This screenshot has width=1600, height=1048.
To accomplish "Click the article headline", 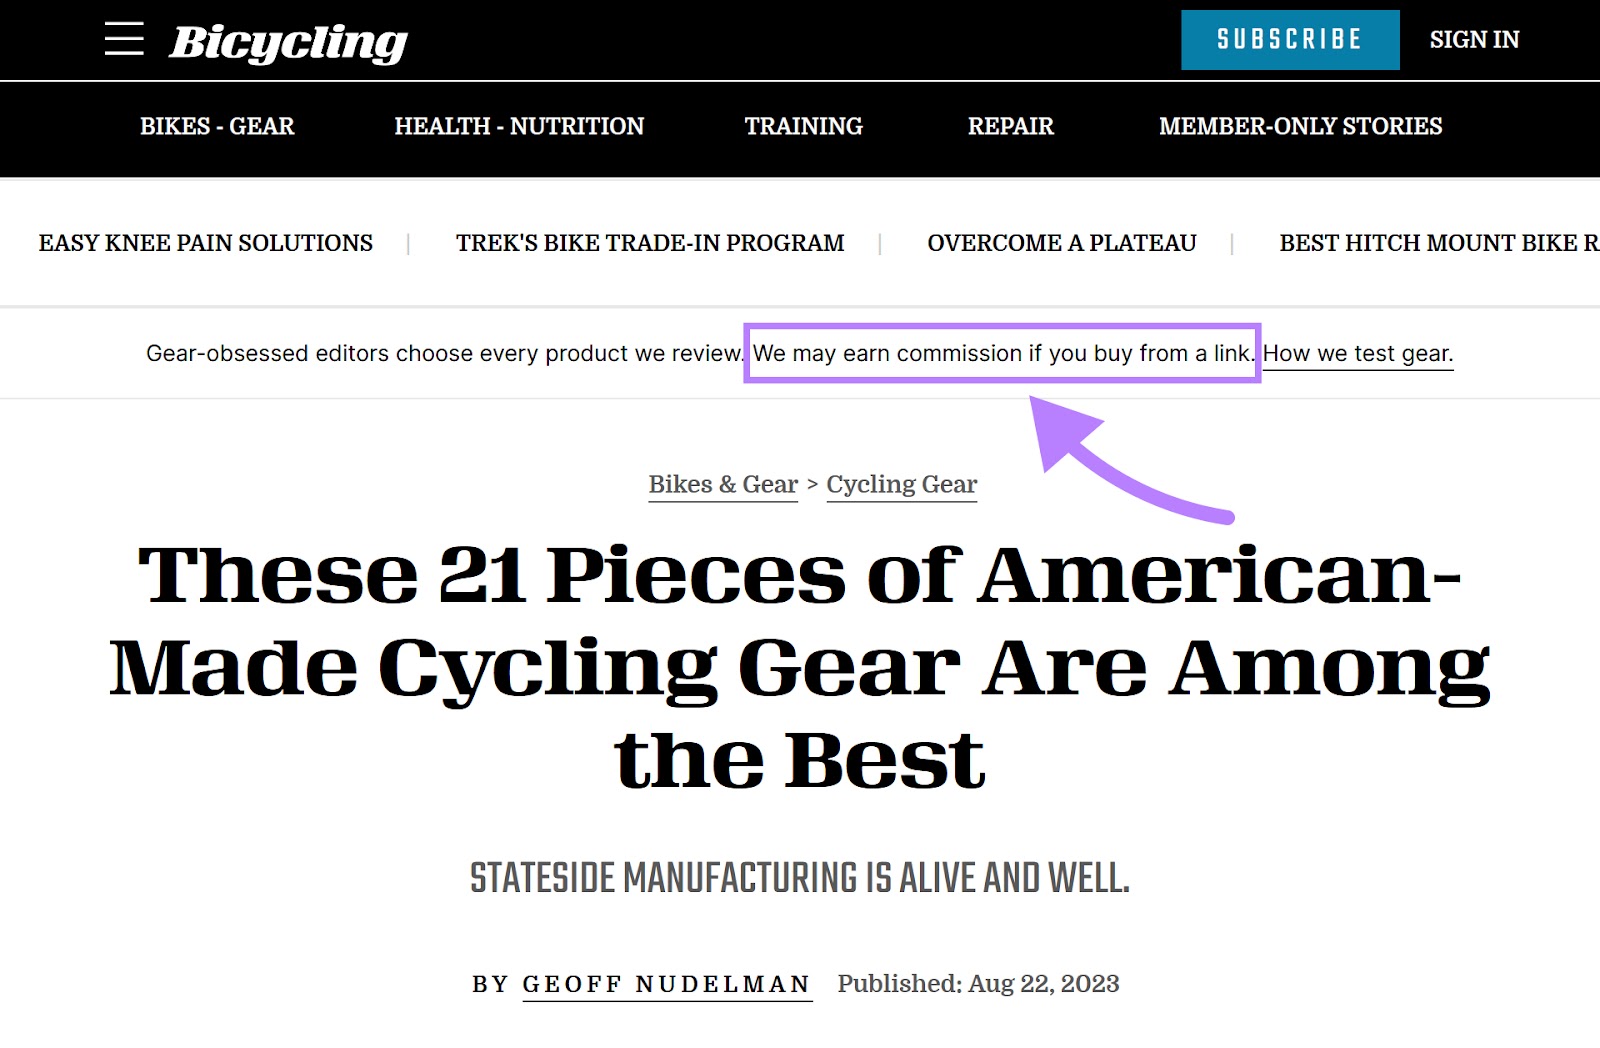I will (x=800, y=660).
